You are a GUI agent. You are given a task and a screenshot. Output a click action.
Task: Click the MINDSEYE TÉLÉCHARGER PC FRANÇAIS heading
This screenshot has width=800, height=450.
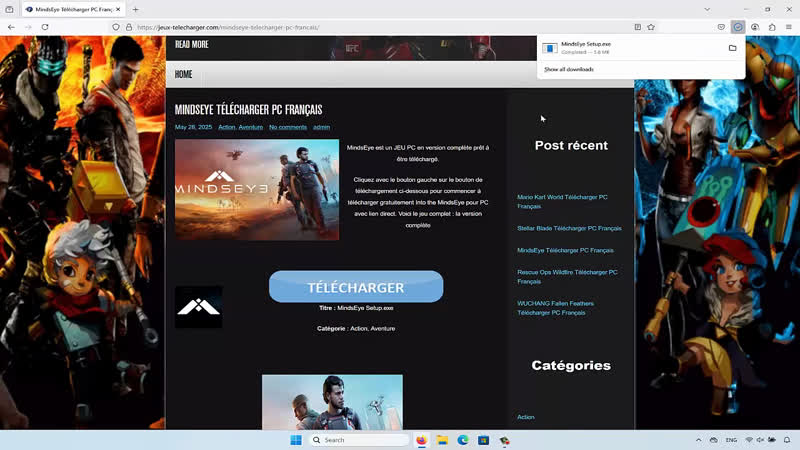[248, 109]
